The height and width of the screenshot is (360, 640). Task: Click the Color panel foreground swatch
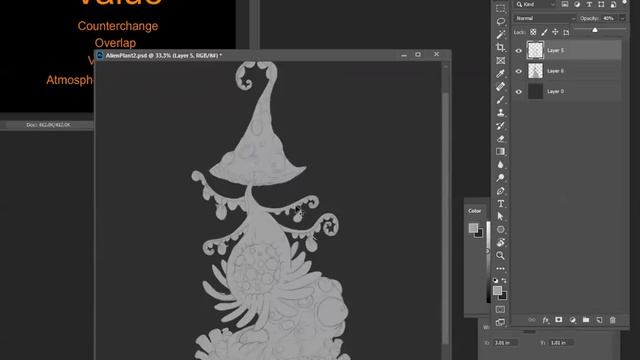(473, 228)
